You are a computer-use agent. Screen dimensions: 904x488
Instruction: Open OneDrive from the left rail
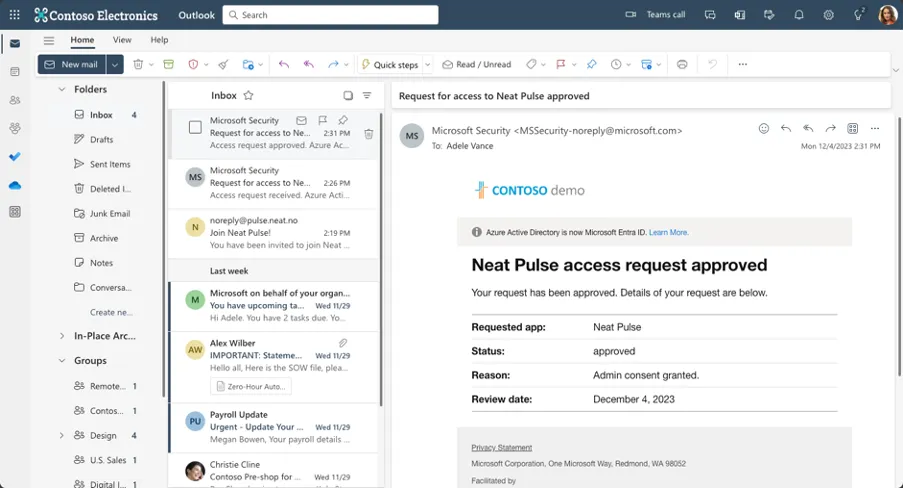(x=15, y=185)
